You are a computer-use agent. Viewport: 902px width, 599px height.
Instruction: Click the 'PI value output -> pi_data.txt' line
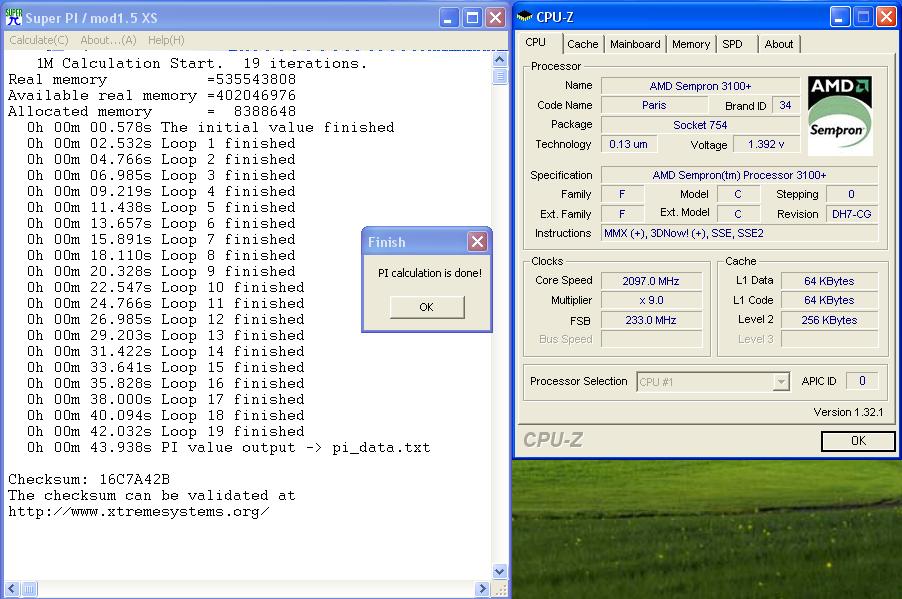[228, 448]
